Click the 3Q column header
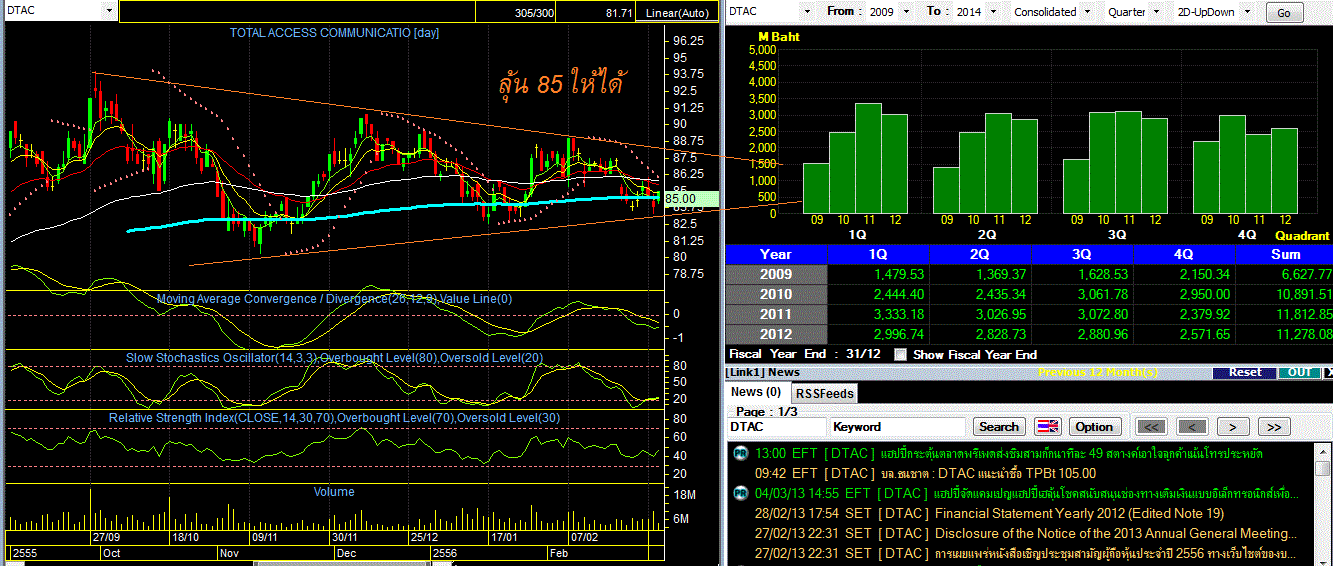Image resolution: width=1333 pixels, height=566 pixels. (x=1084, y=254)
